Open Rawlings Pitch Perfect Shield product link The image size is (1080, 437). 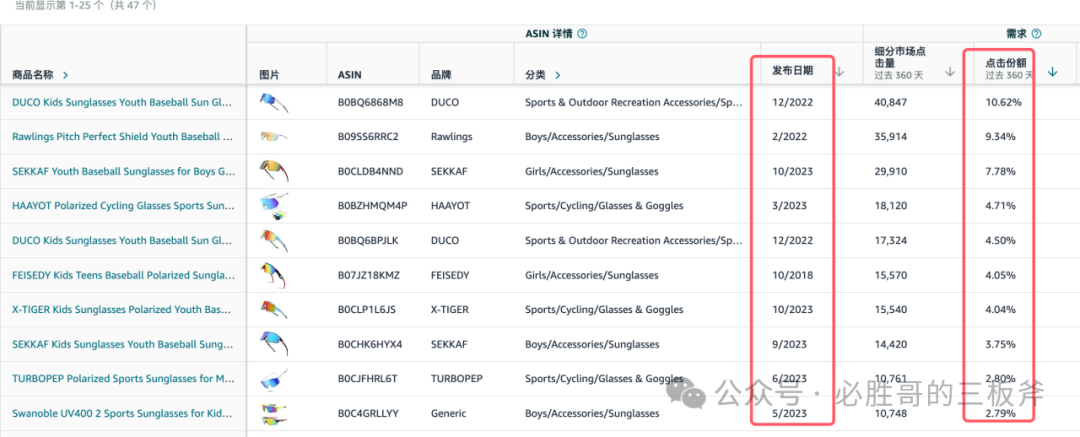(x=122, y=136)
